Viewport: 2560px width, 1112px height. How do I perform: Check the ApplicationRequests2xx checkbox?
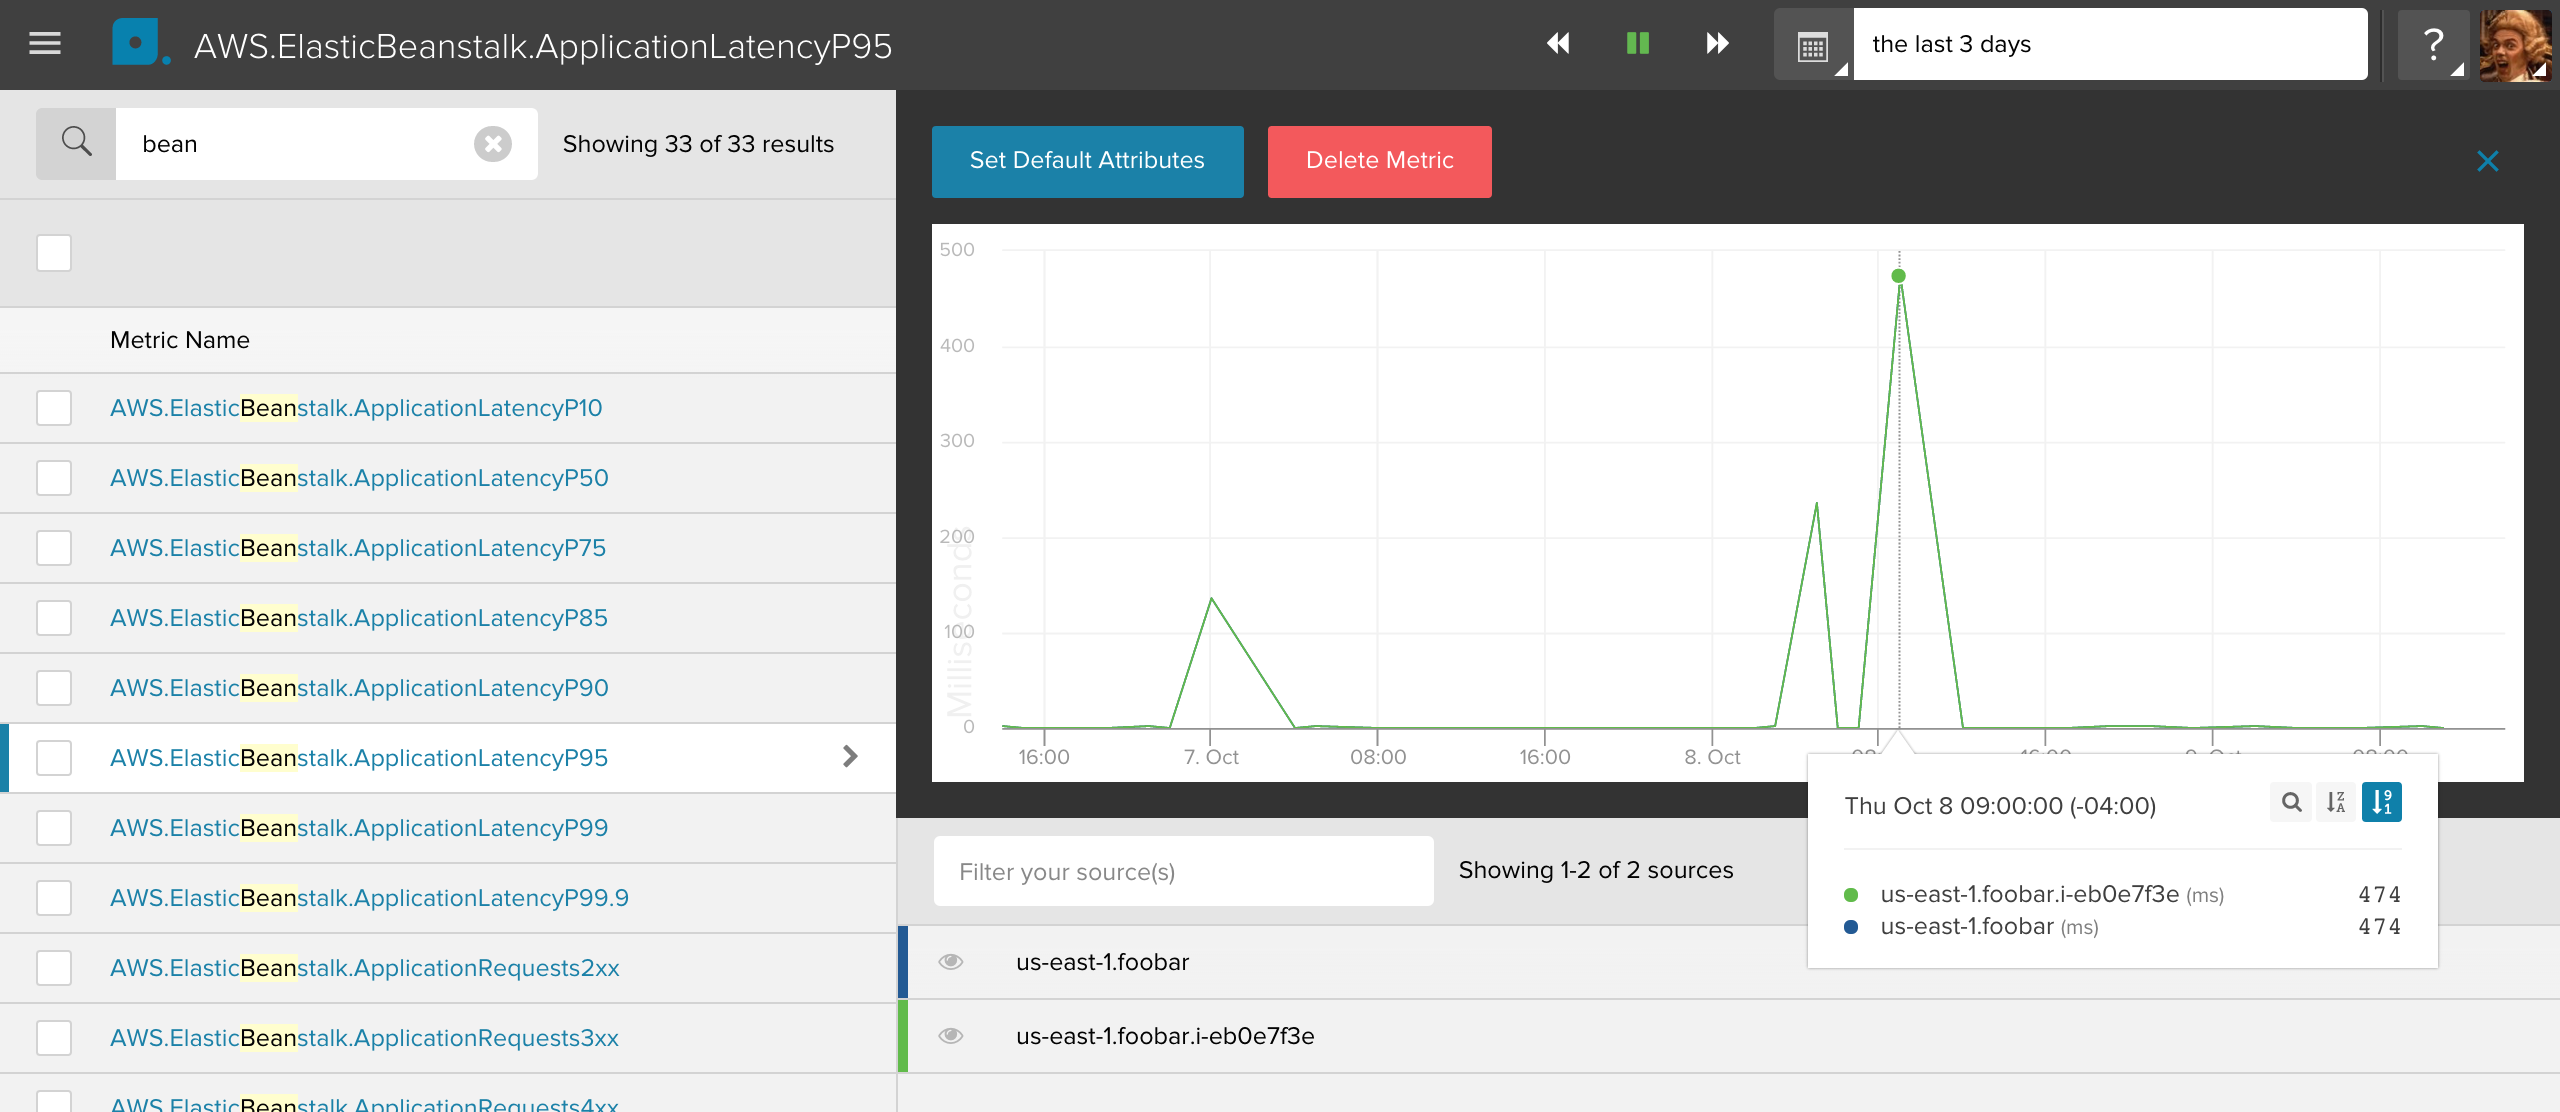(54, 968)
